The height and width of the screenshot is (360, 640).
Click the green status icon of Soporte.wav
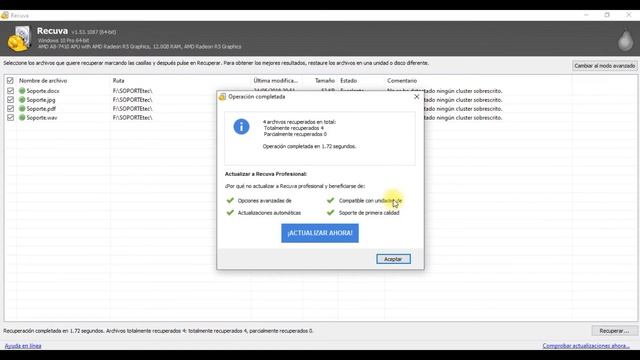pos(22,118)
